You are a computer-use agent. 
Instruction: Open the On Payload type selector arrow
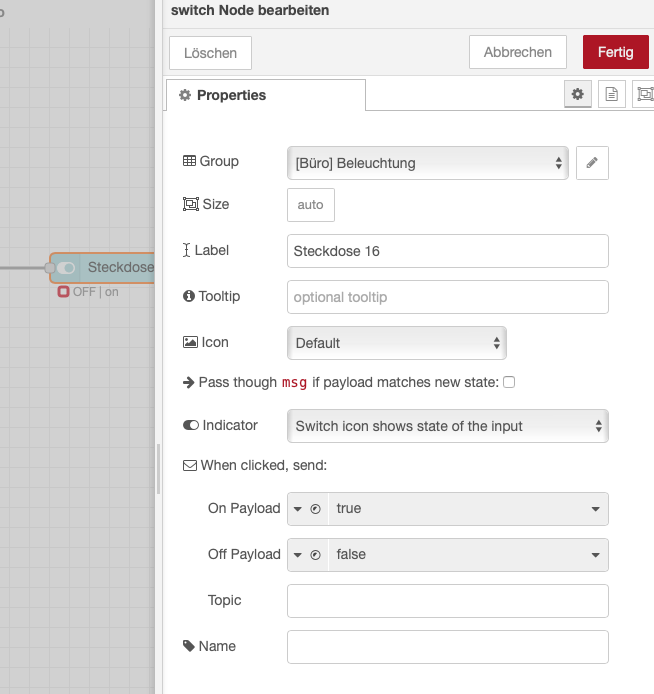297,509
